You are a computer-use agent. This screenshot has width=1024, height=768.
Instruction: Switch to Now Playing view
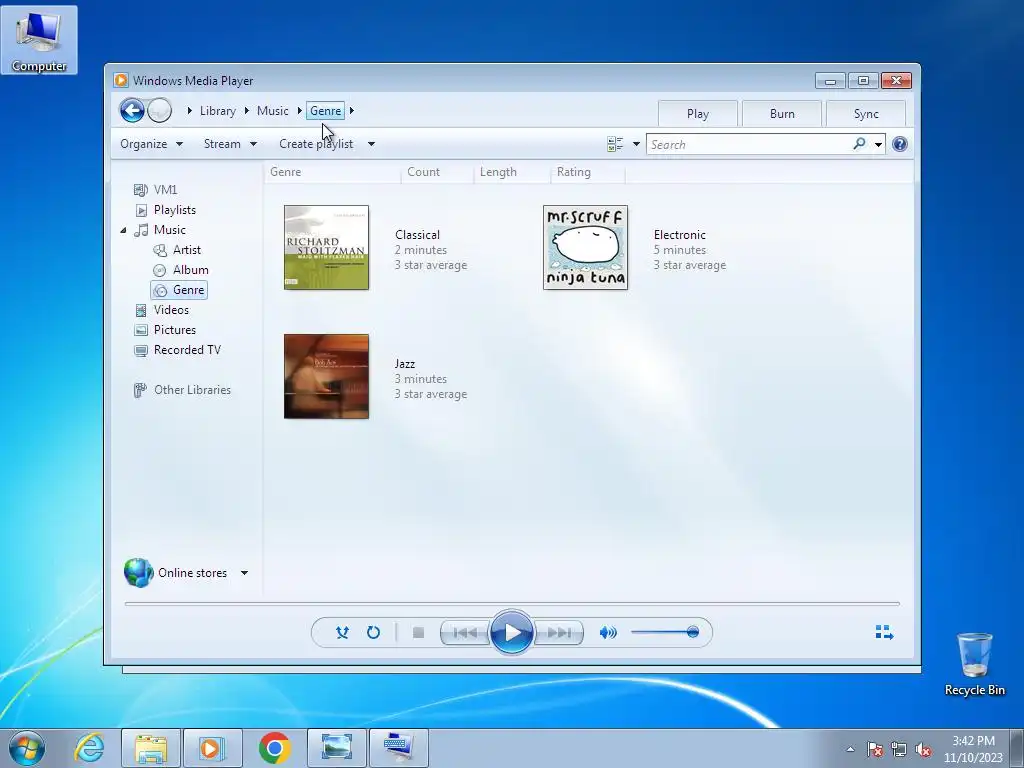pos(884,632)
